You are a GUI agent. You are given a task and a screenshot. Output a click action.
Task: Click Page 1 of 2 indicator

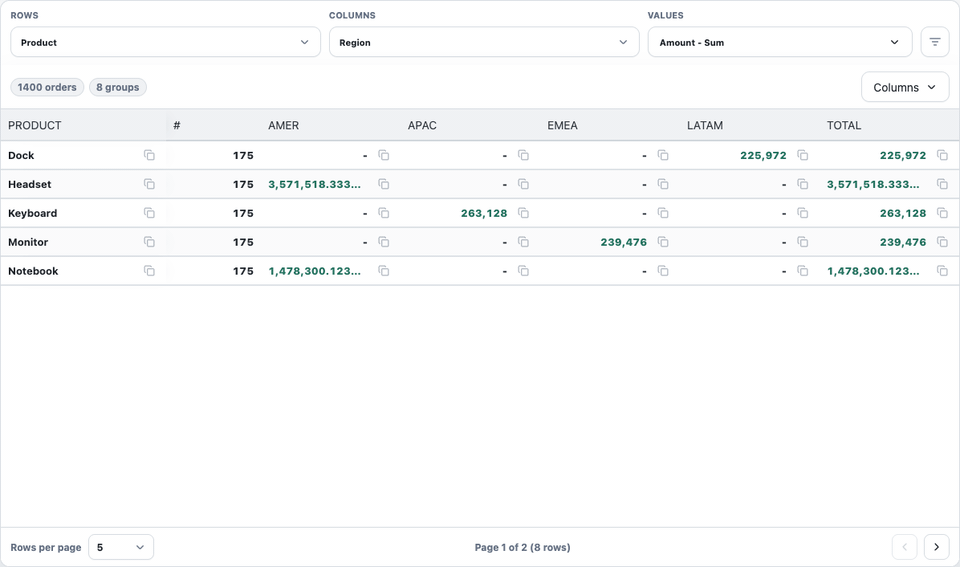(522, 547)
